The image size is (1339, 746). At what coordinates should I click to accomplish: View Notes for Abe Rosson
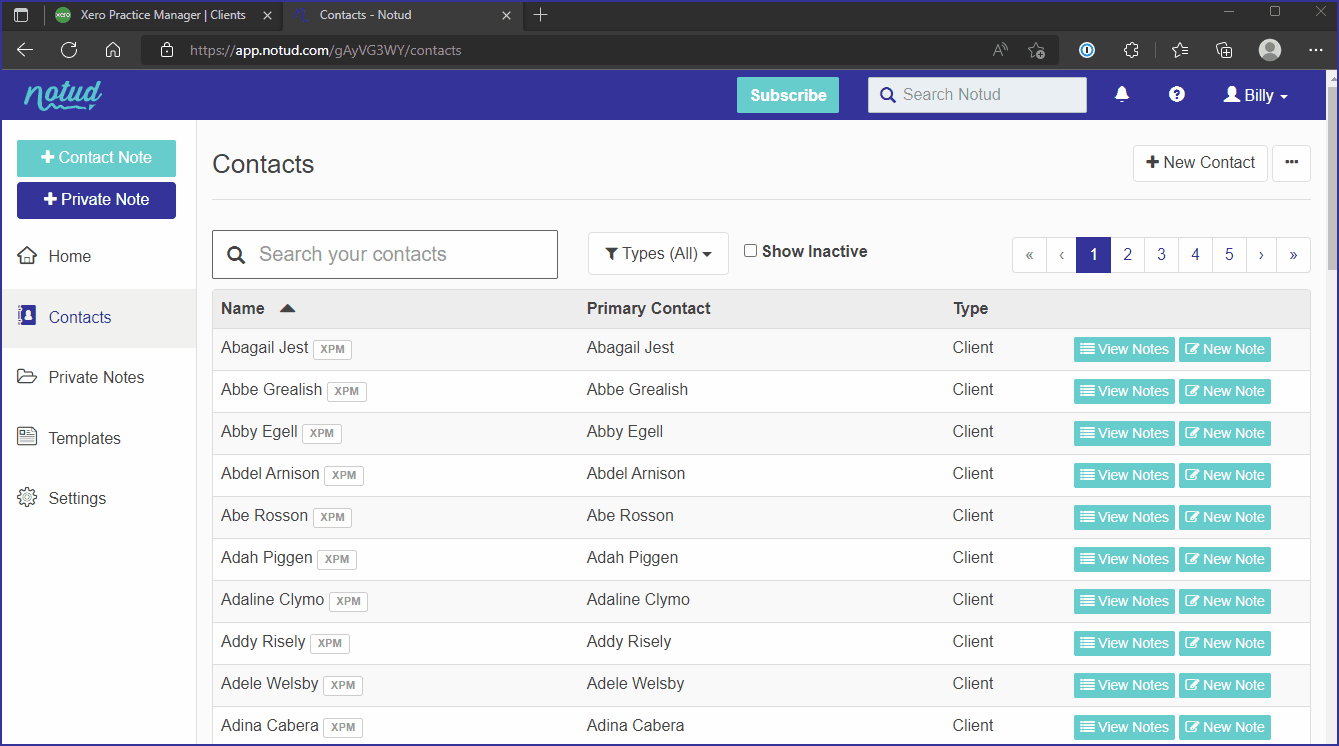(x=1124, y=517)
